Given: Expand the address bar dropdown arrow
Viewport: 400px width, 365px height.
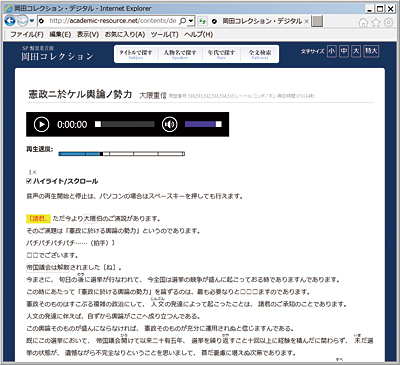Looking at the screenshot, I should (x=191, y=21).
